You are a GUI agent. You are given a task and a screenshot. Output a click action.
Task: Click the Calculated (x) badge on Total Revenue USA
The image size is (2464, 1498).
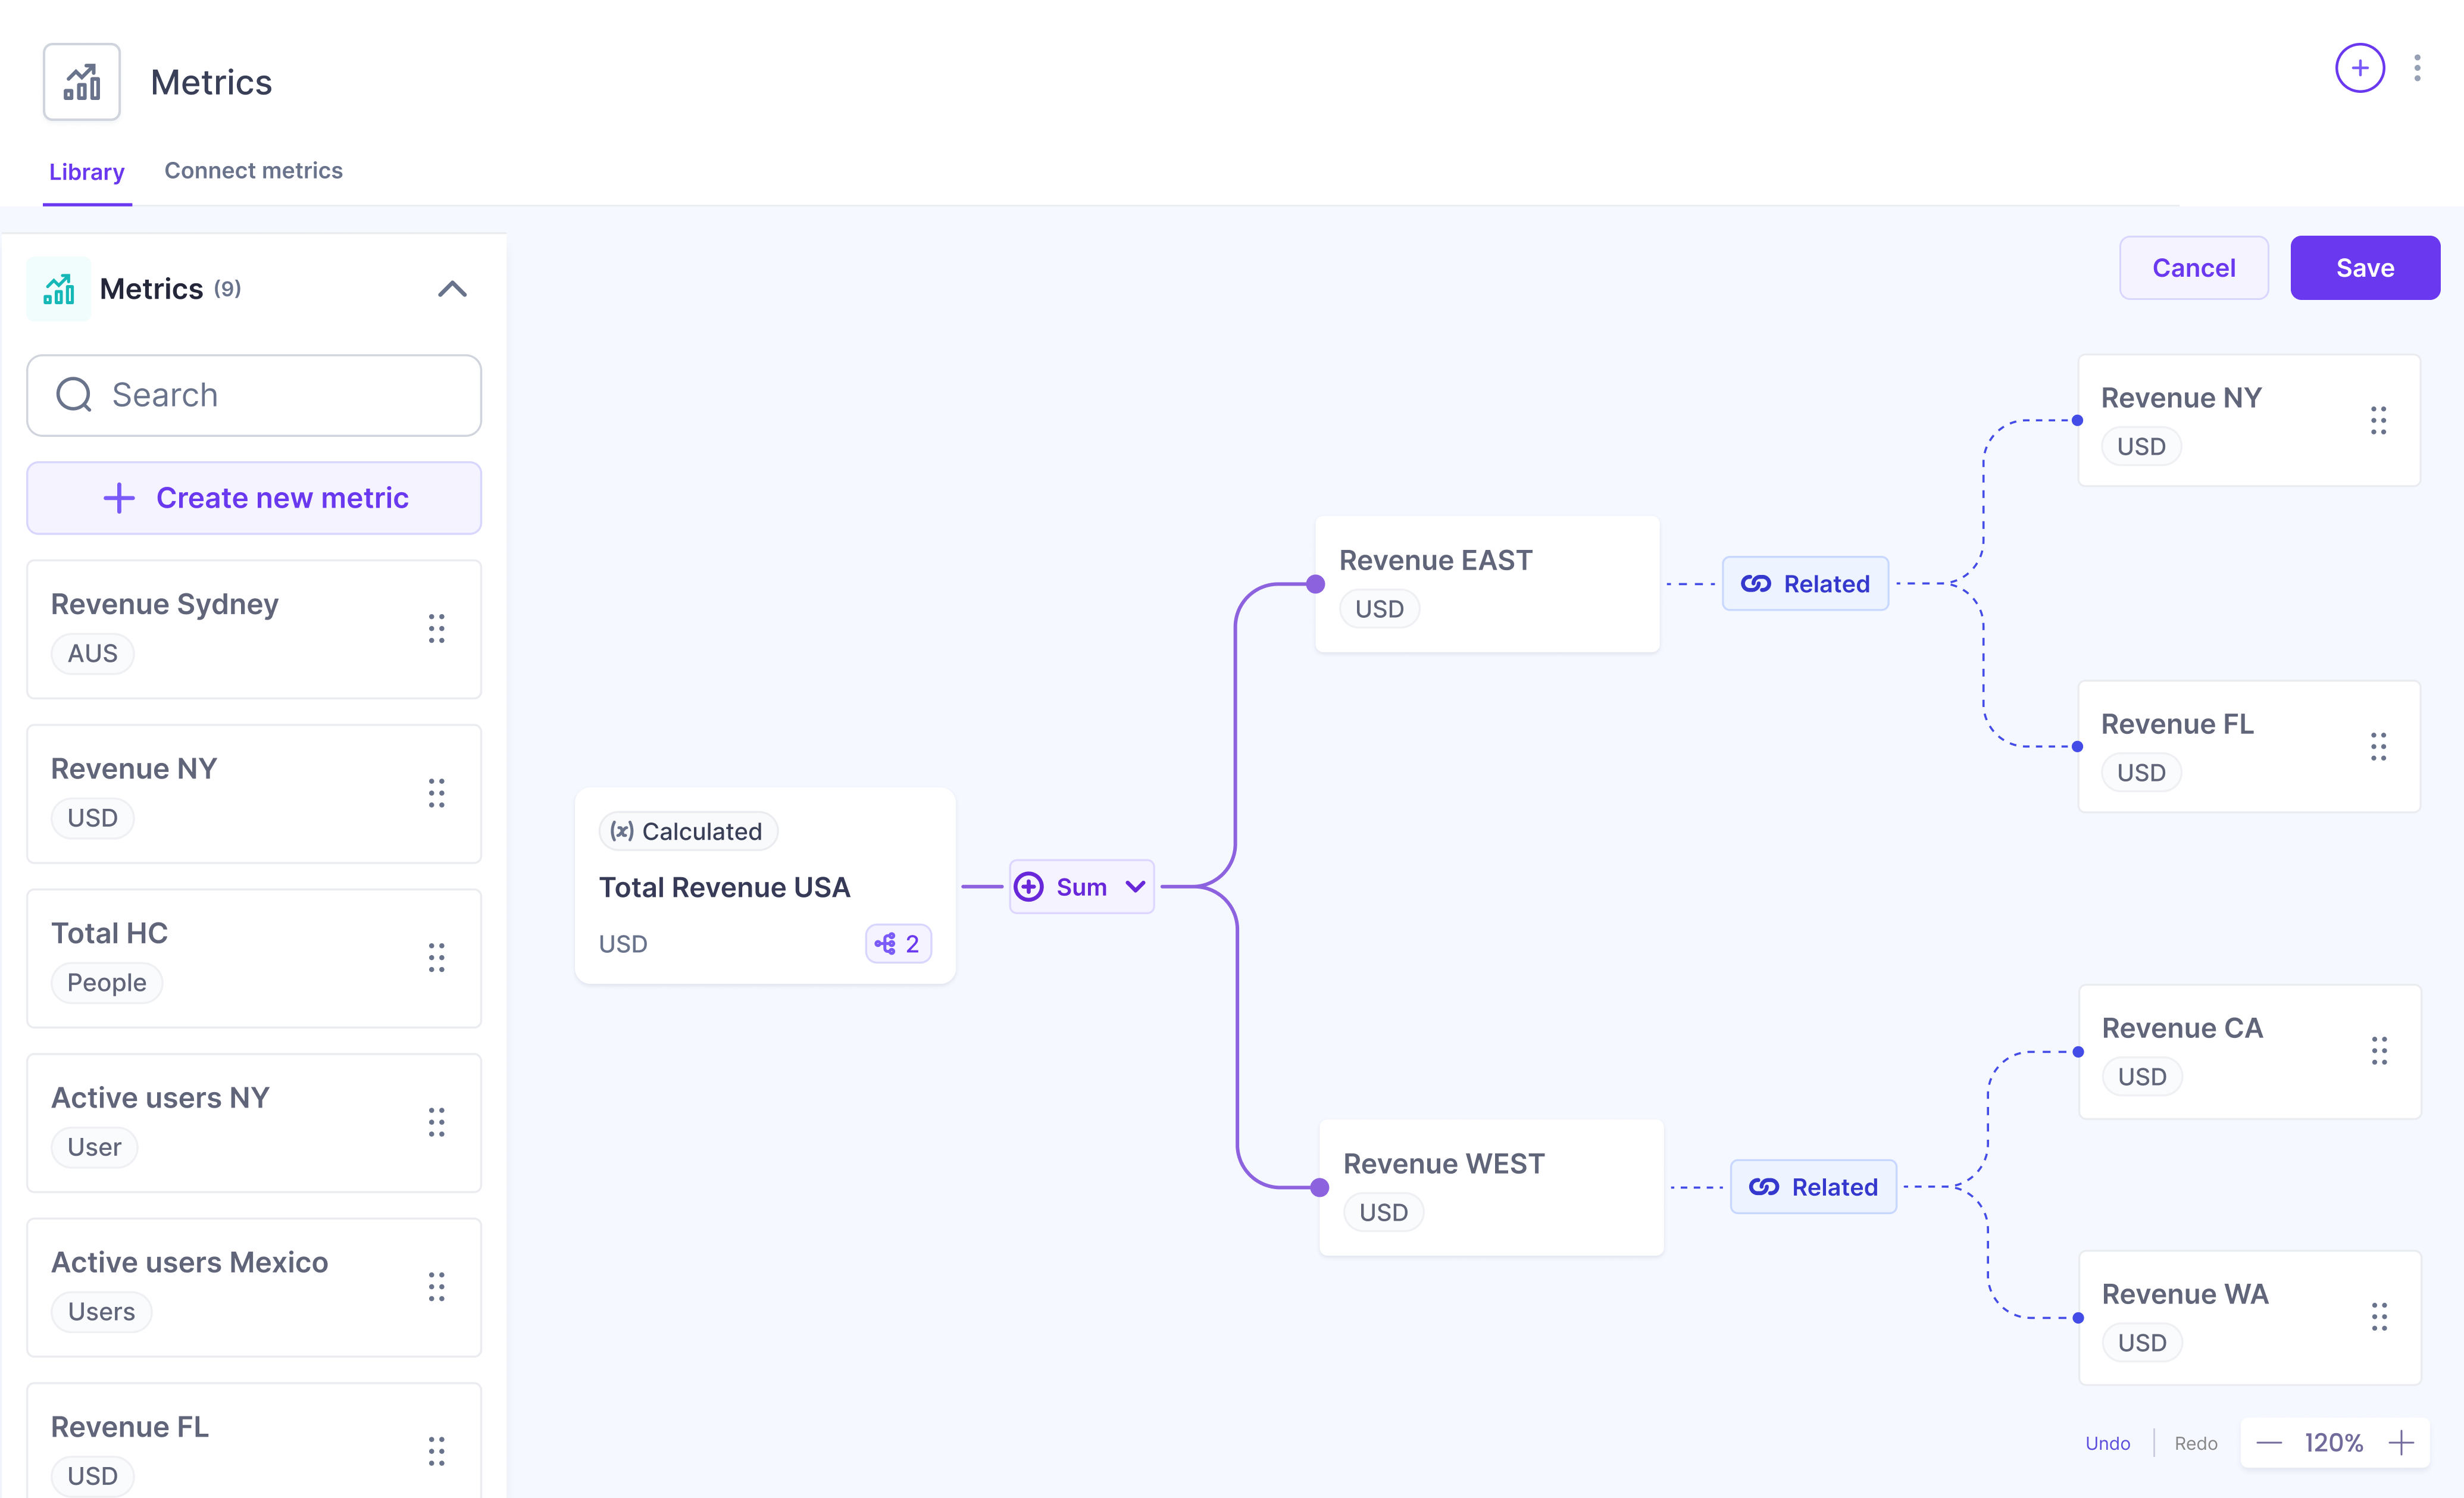pyautogui.click(x=687, y=830)
